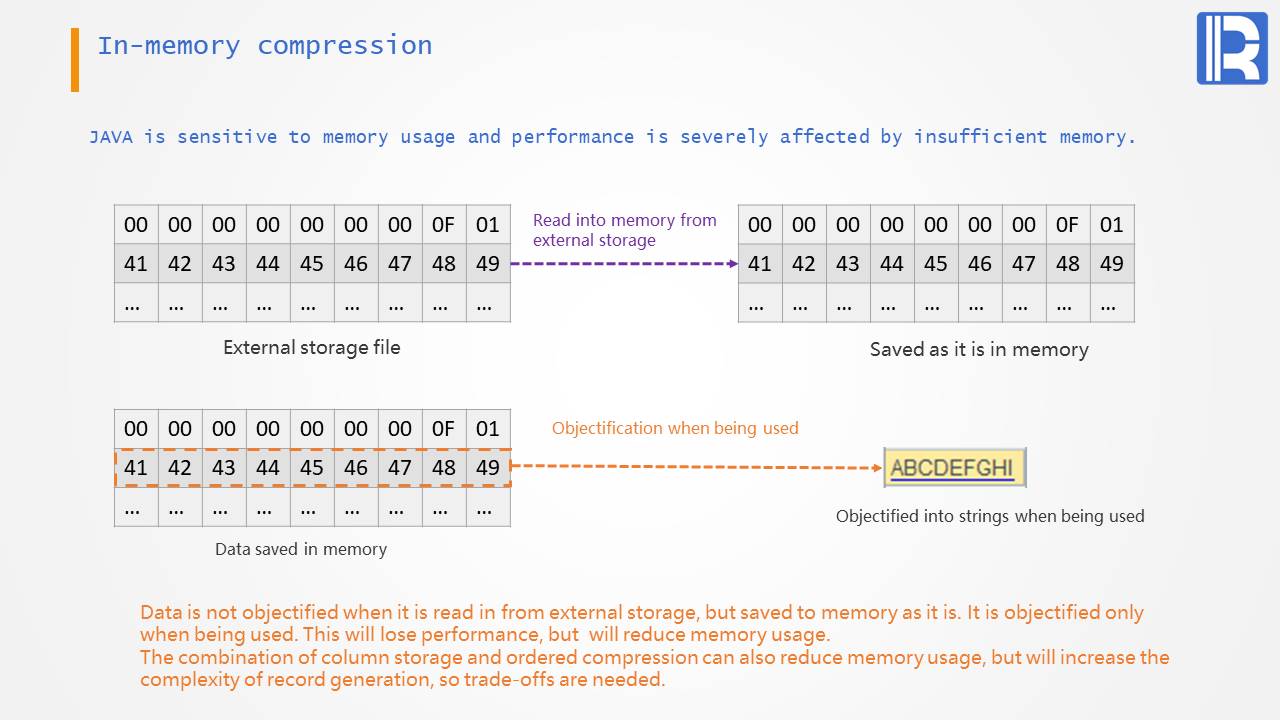Click the "Data saved in memory" caption
Image resolution: width=1280 pixels, height=720 pixels.
point(300,549)
